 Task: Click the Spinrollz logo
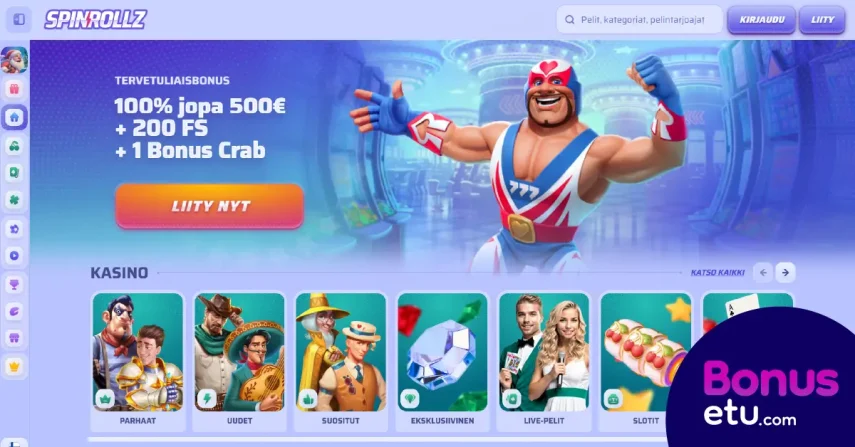pos(95,20)
